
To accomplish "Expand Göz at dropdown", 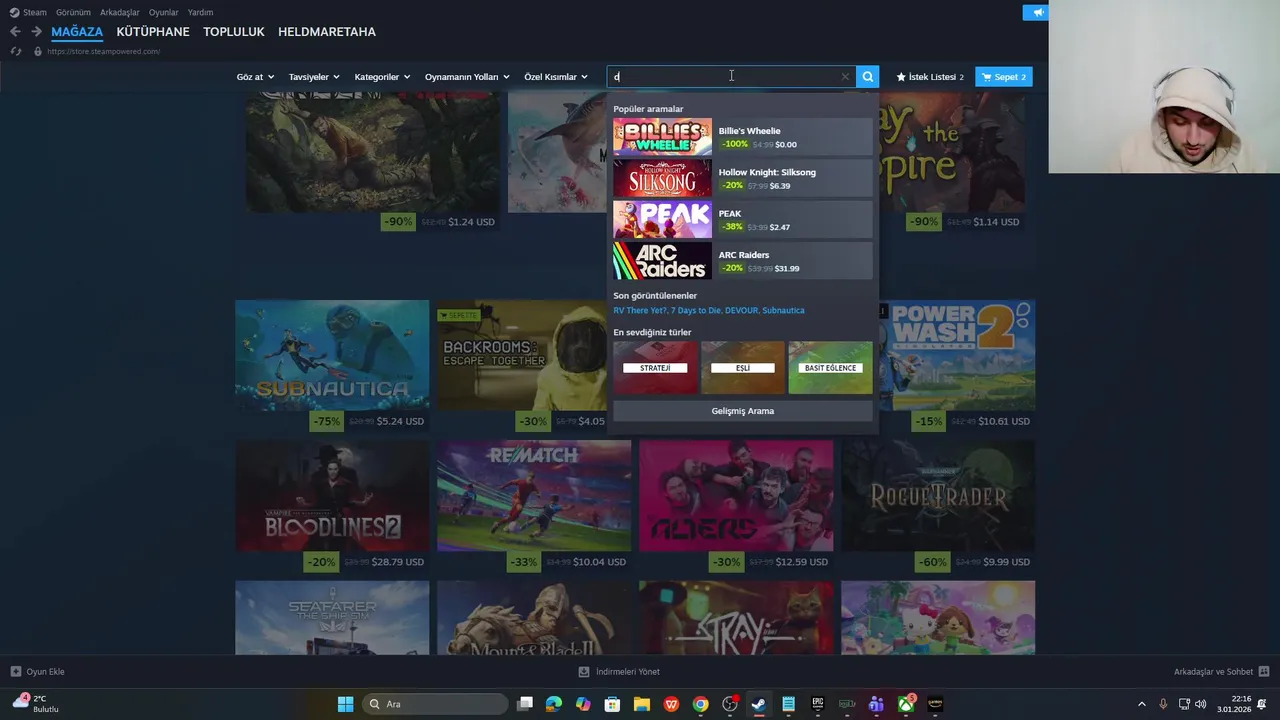I will (x=255, y=77).
